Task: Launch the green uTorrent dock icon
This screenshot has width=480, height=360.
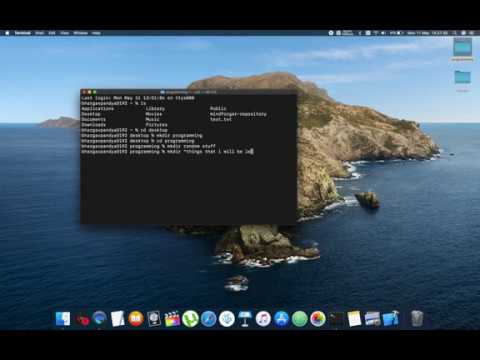Action: [190, 319]
